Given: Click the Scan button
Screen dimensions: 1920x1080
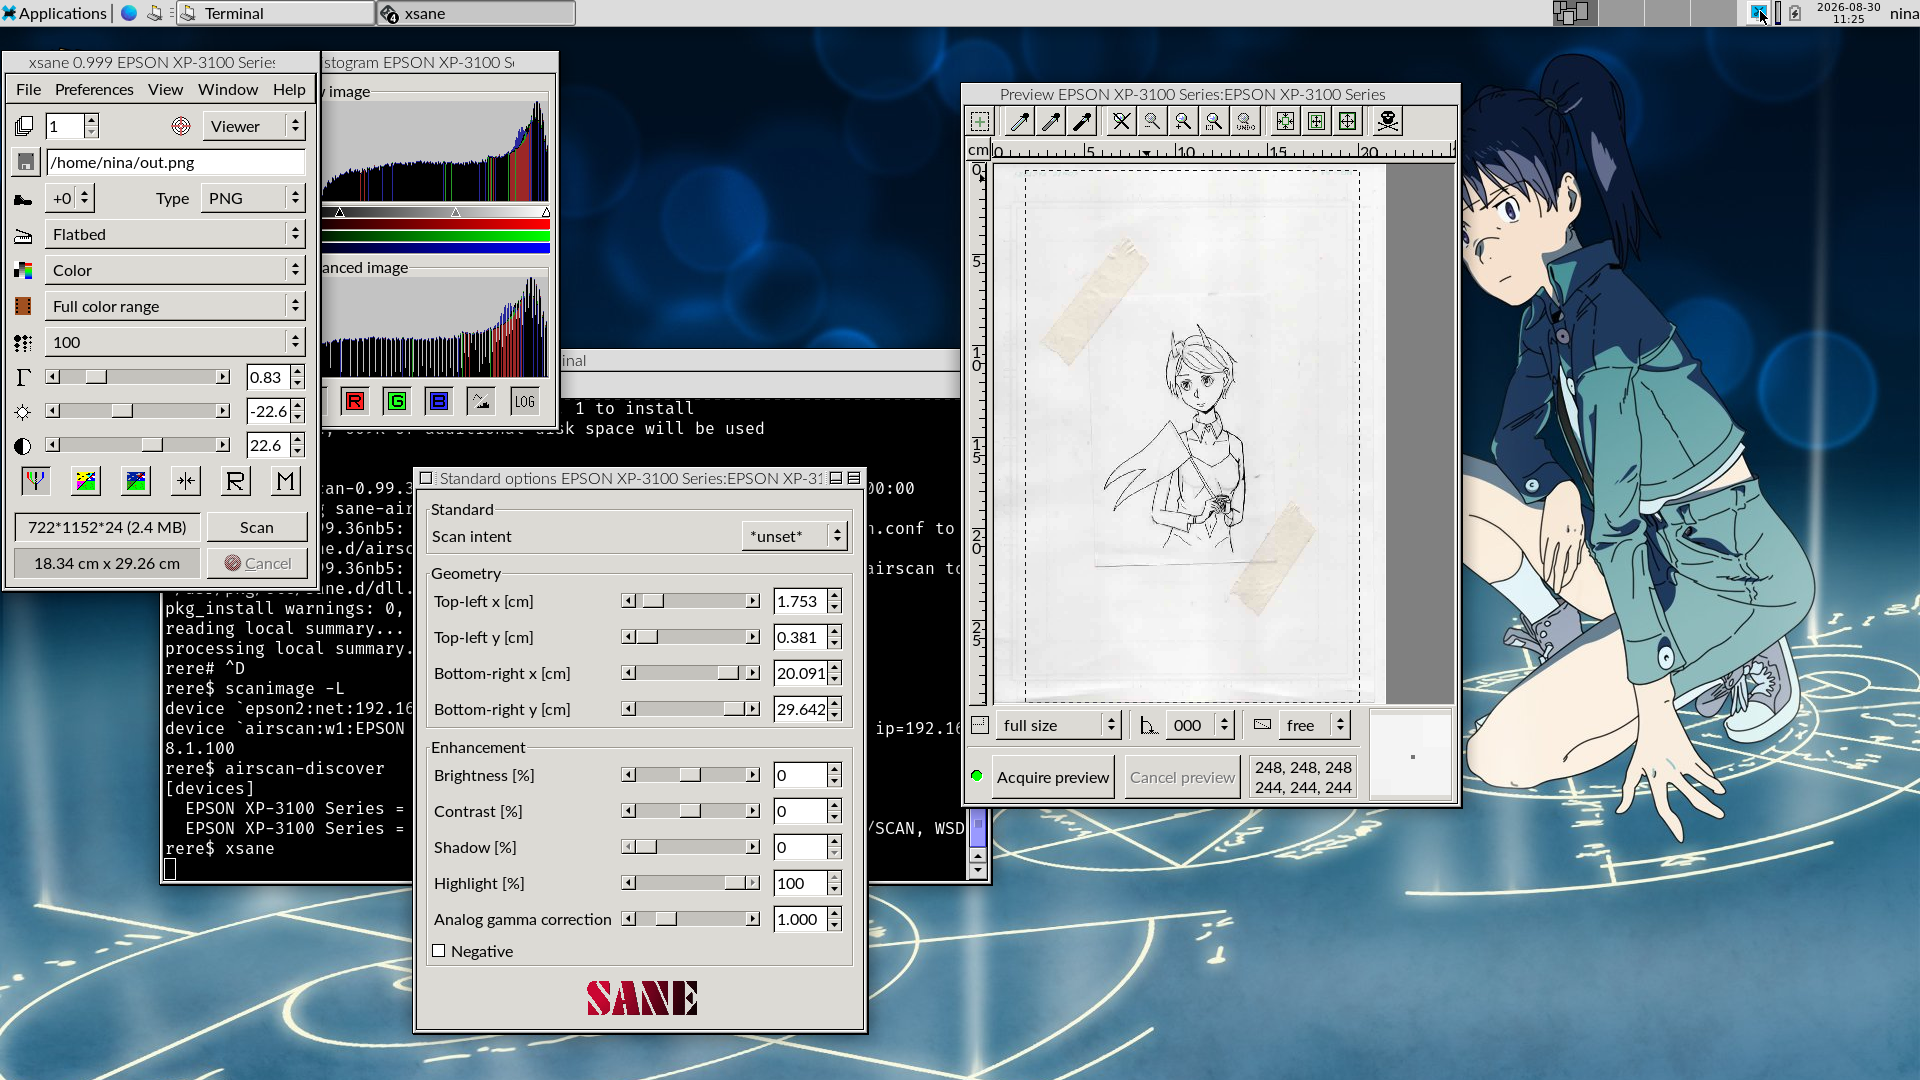Looking at the screenshot, I should (257, 527).
